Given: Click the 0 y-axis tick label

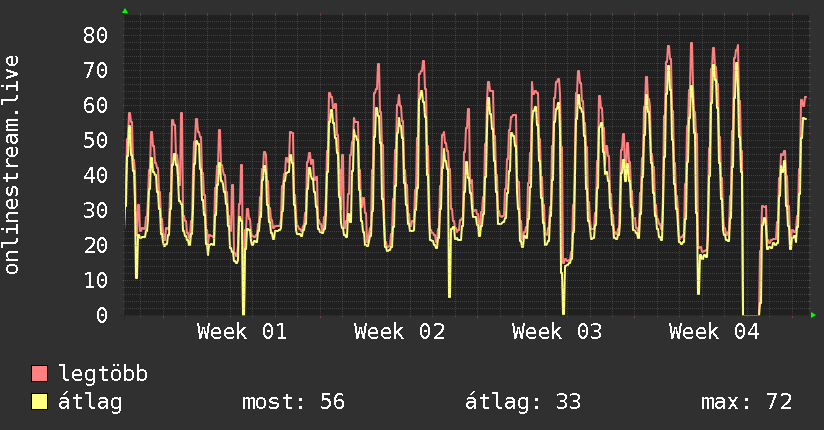Looking at the screenshot, I should (102, 315).
